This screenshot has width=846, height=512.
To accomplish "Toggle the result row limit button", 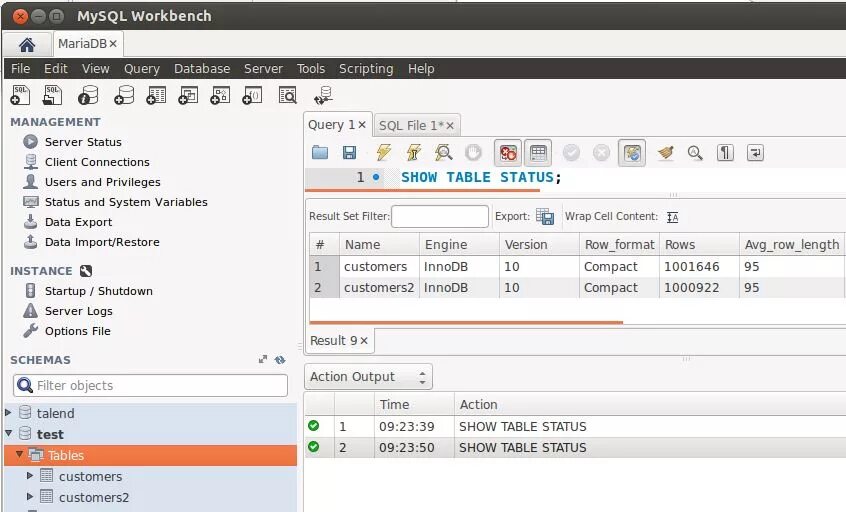I will (x=538, y=153).
